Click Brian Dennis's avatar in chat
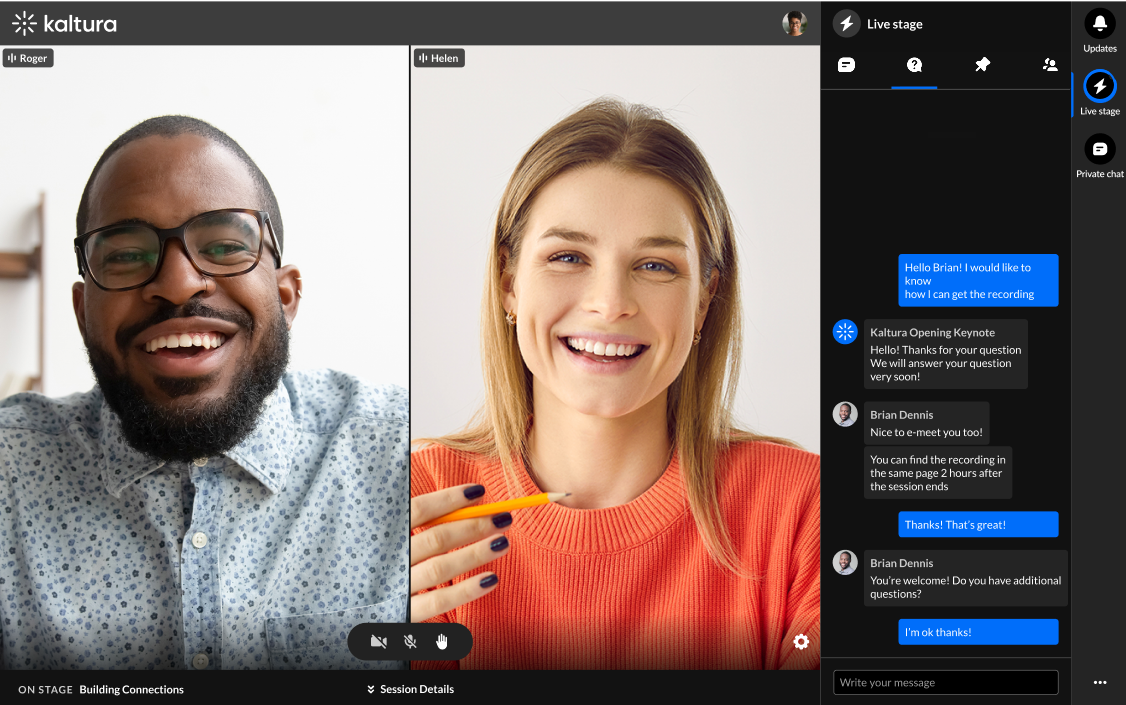The image size is (1126, 705). 845,414
